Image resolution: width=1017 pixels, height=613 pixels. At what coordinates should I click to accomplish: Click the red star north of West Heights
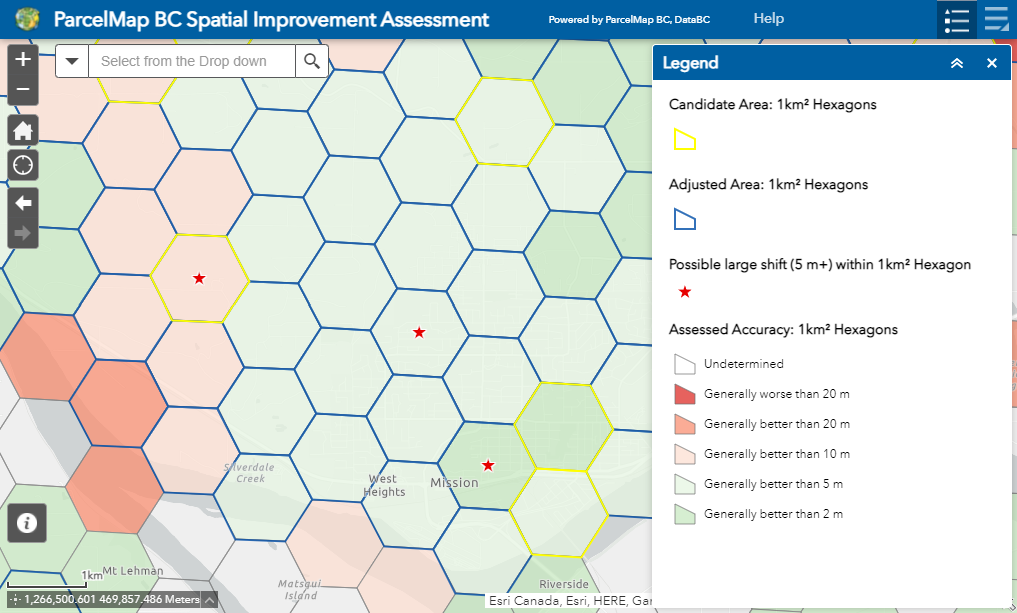pos(419,333)
